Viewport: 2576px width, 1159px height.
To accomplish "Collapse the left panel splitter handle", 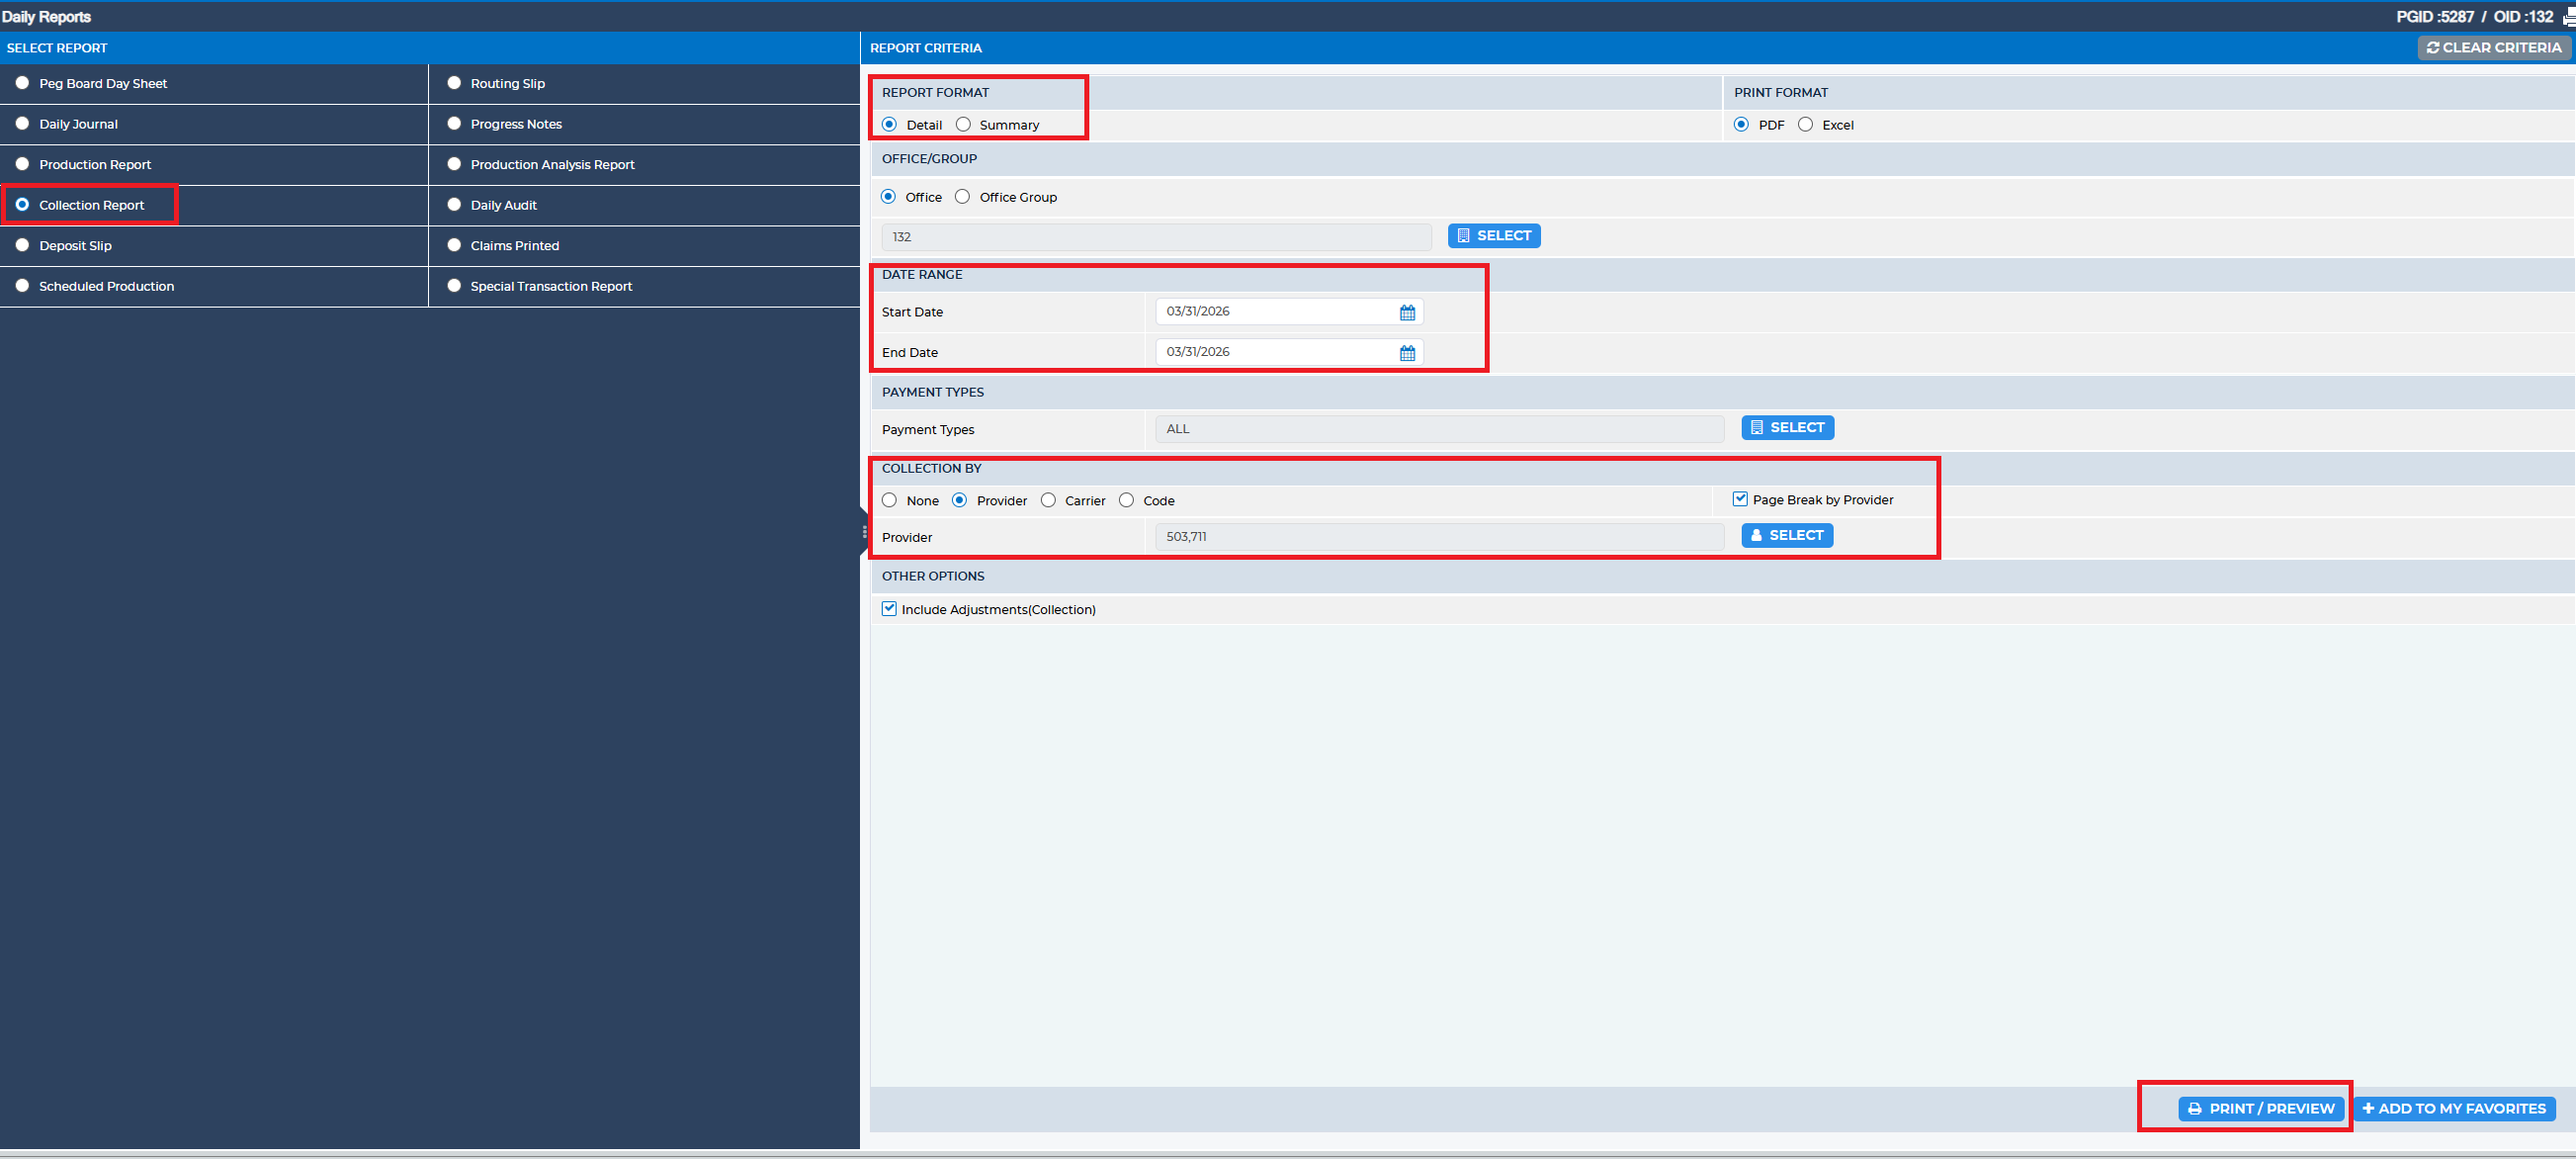I will 864,532.
